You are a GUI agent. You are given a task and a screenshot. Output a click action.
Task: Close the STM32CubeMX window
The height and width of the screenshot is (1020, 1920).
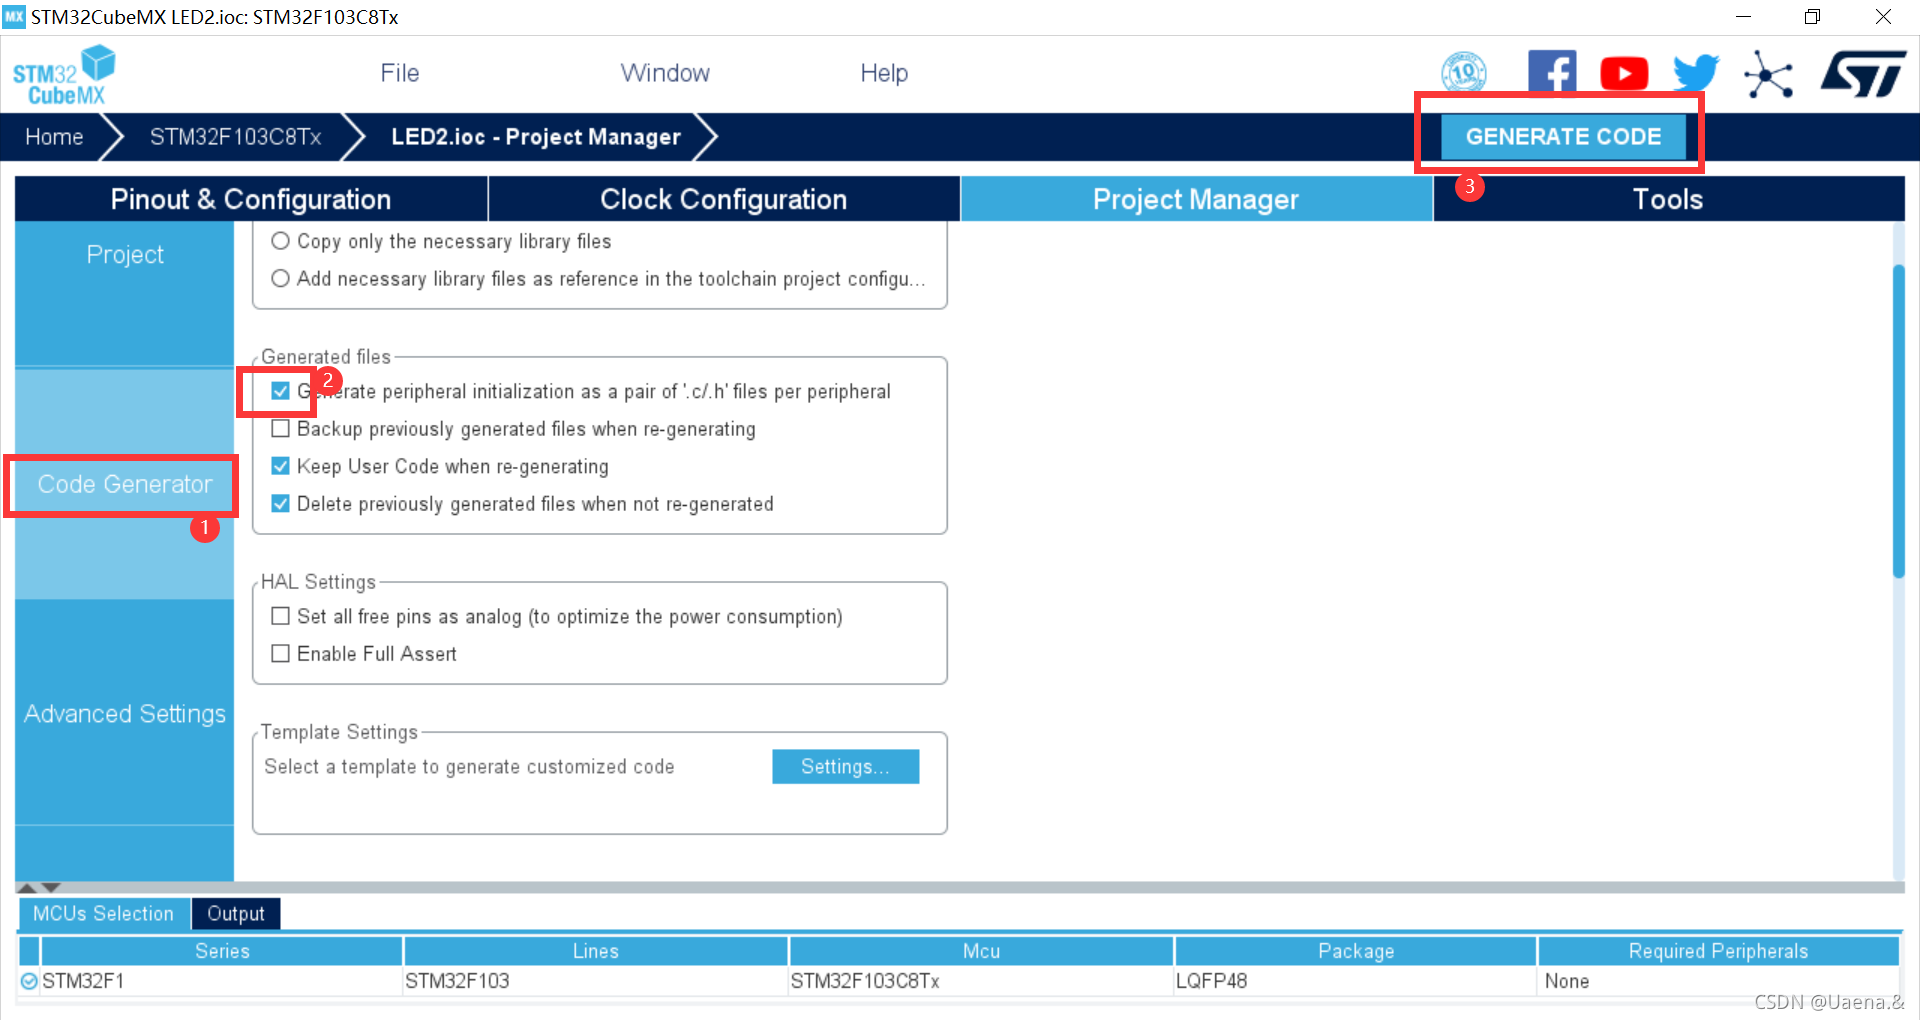click(x=1883, y=17)
